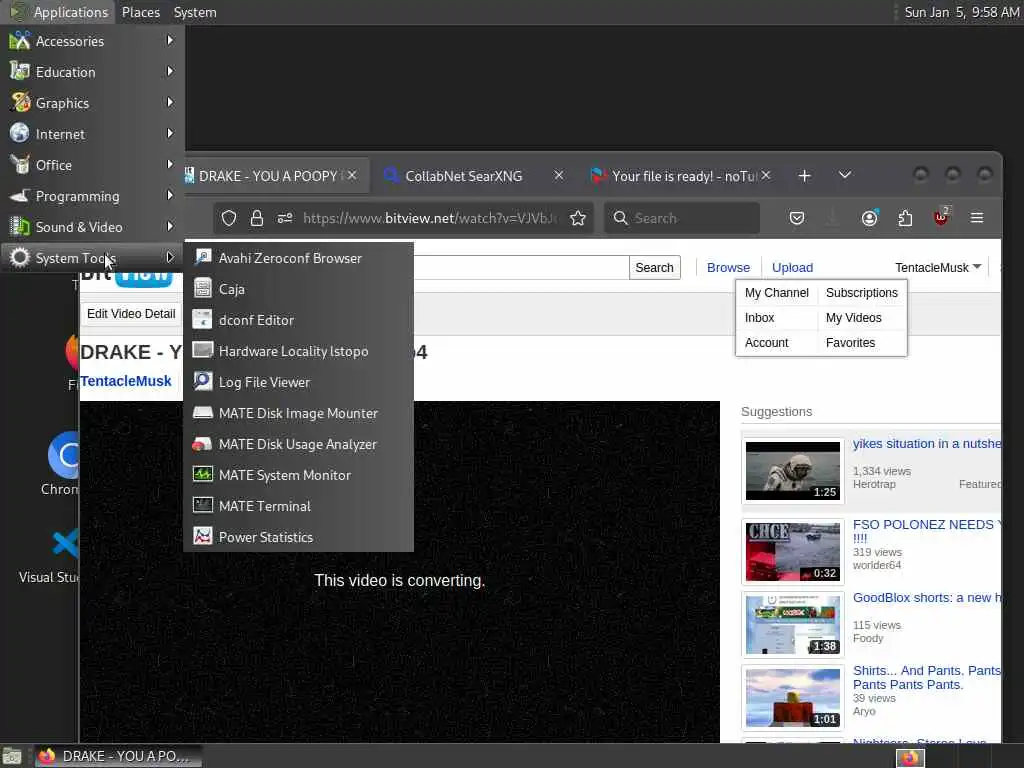Open the list all tabs dropdown

(x=844, y=175)
